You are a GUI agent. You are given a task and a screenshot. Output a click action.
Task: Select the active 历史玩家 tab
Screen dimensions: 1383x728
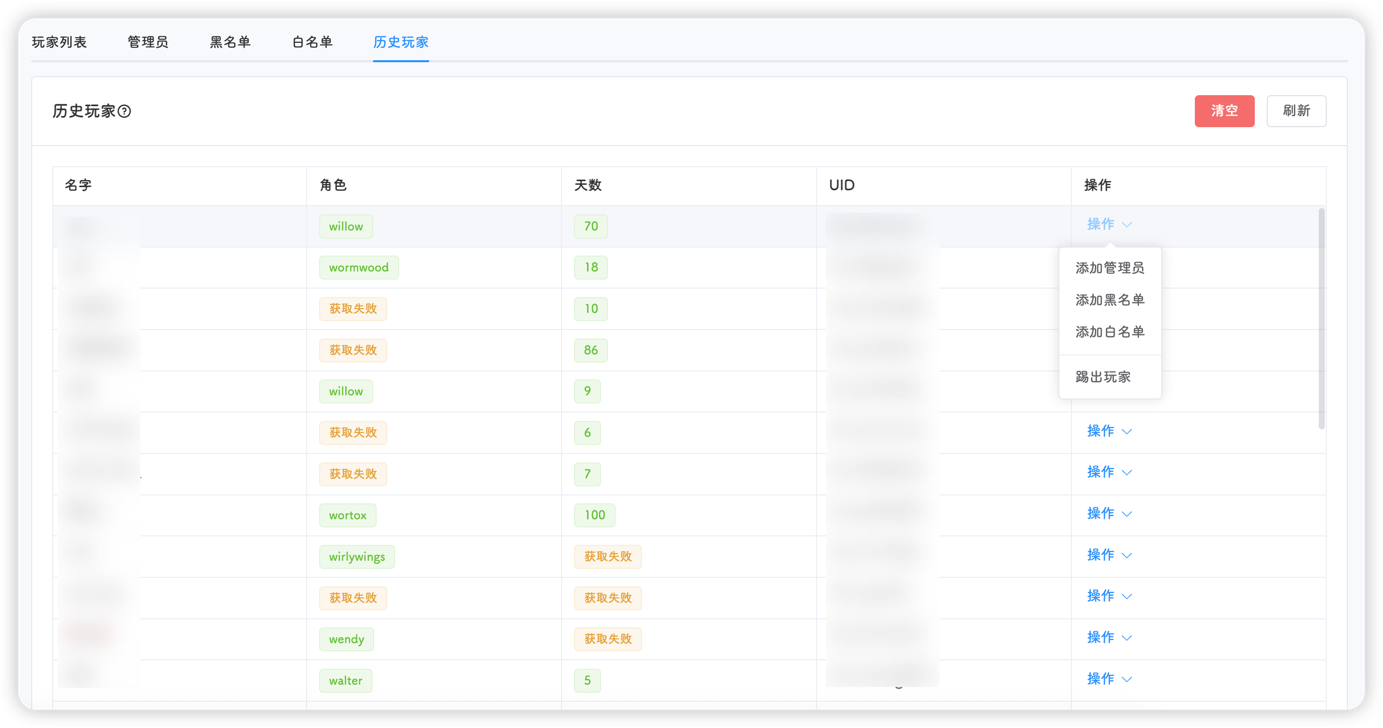(x=400, y=42)
